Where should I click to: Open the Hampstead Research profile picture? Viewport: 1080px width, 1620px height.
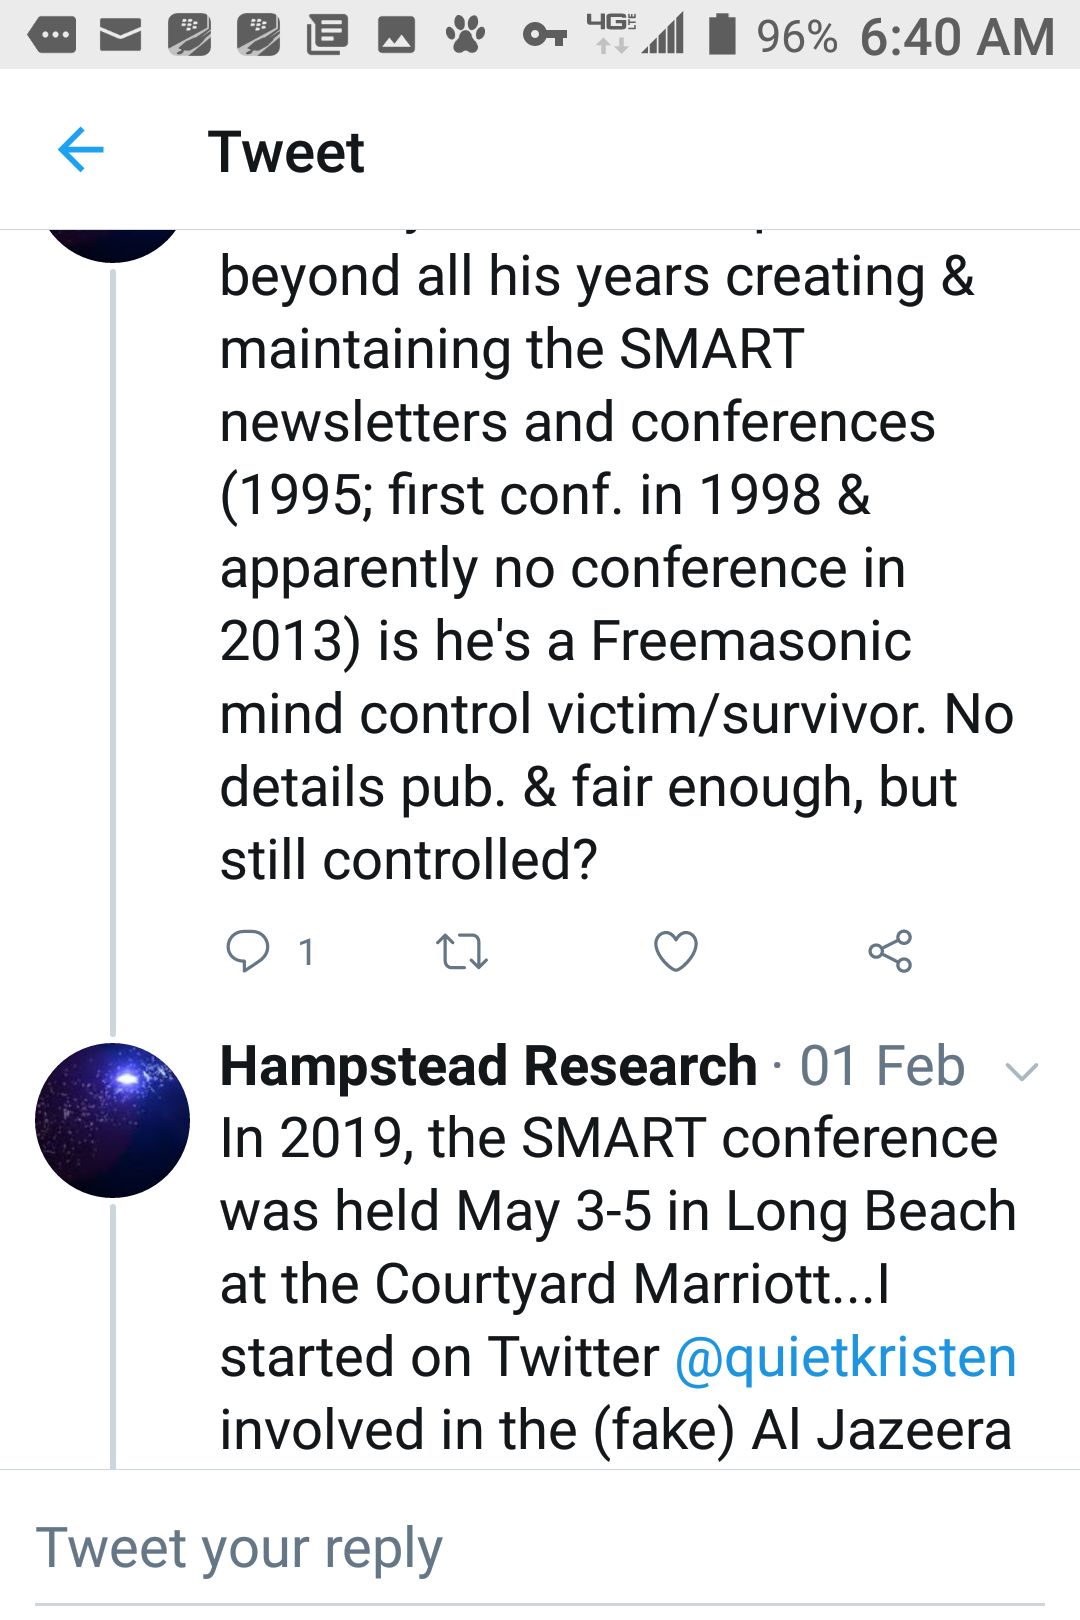(x=112, y=1120)
